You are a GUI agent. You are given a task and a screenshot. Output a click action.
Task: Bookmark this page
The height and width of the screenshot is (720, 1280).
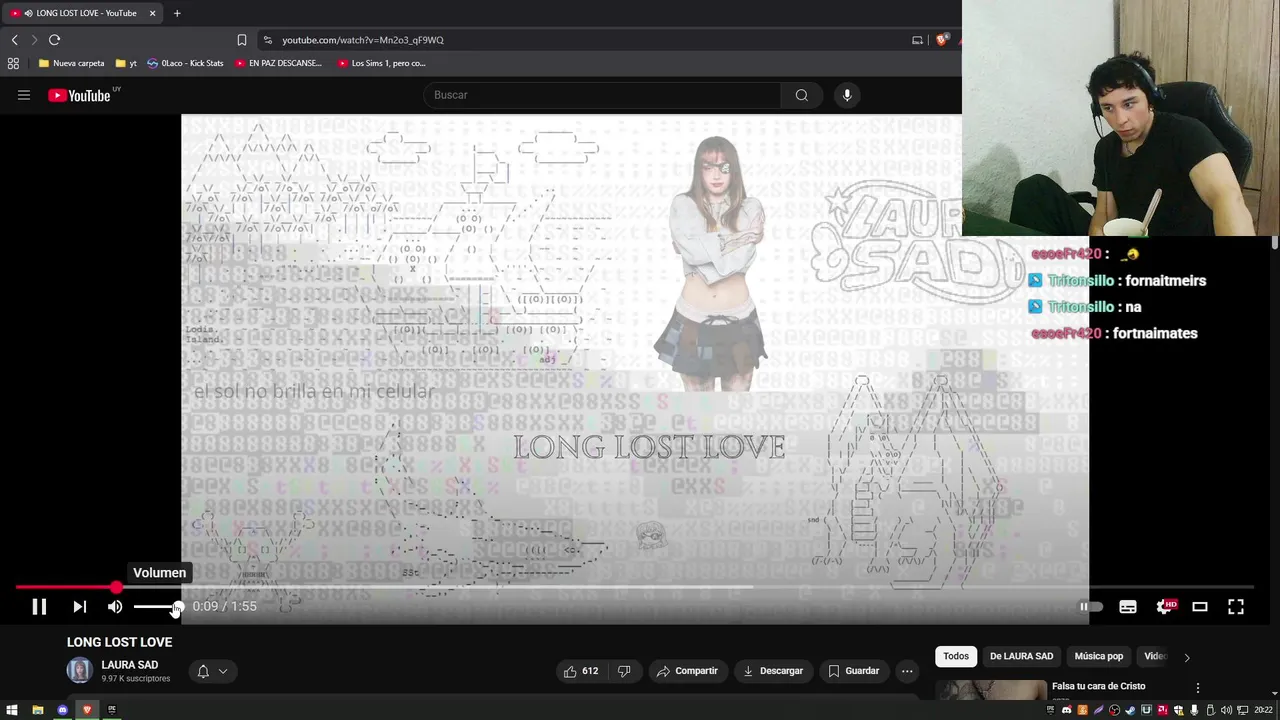[x=241, y=40]
